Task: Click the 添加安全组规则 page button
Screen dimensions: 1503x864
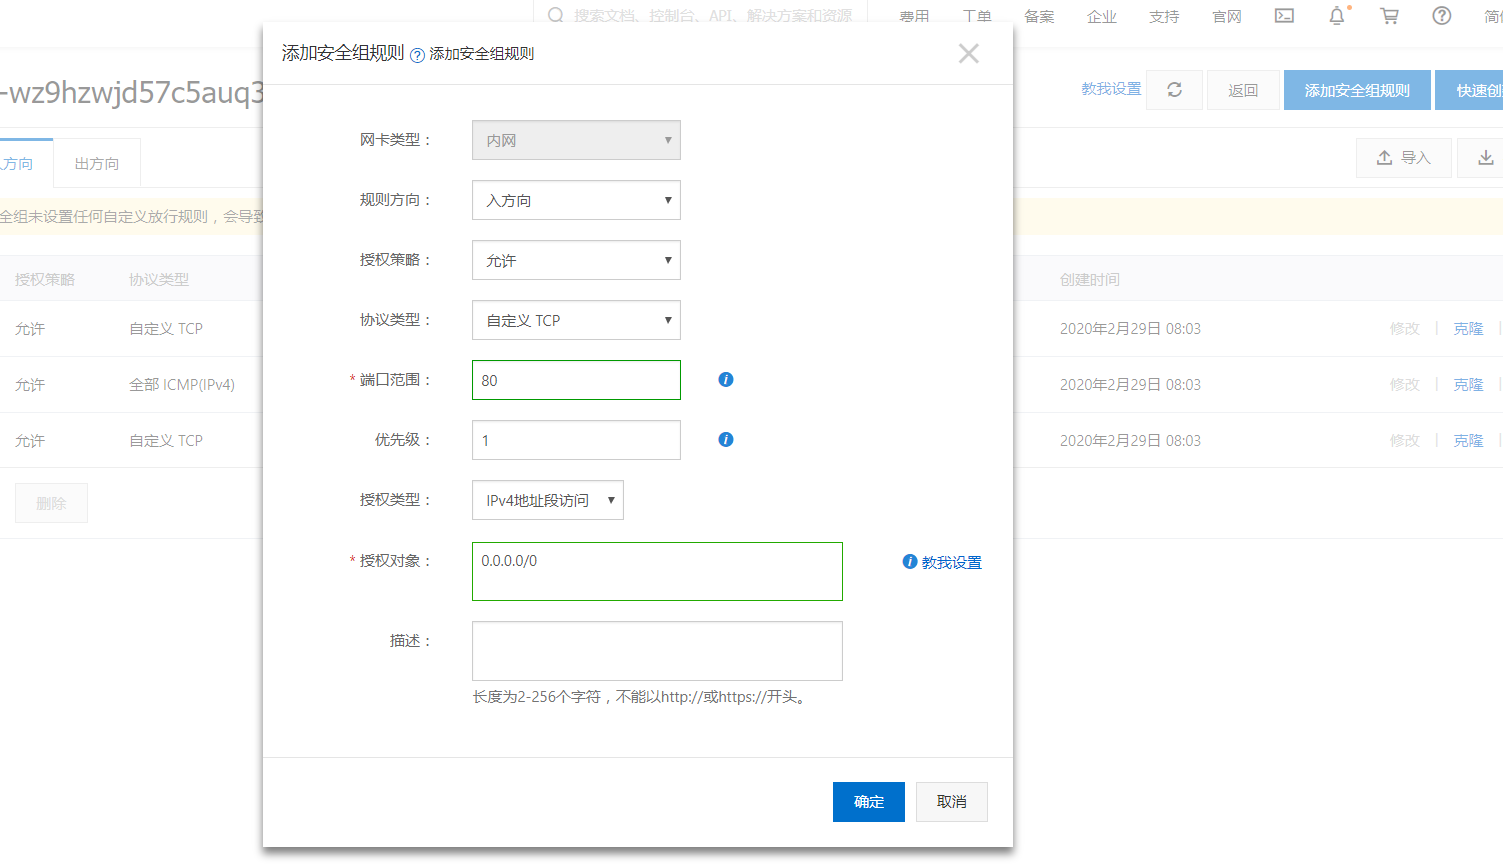Action: (1357, 90)
